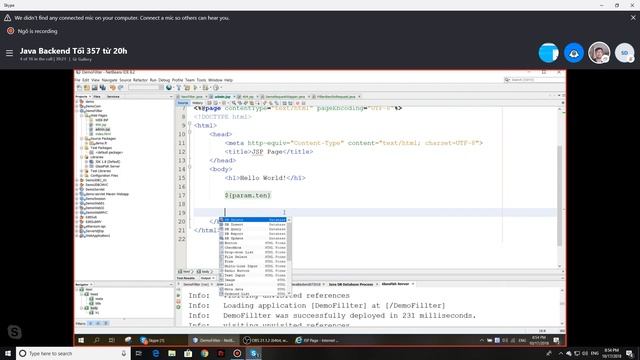The image size is (640, 360).
Task: Collapse the Web Pages folder node
Action: 82,116
